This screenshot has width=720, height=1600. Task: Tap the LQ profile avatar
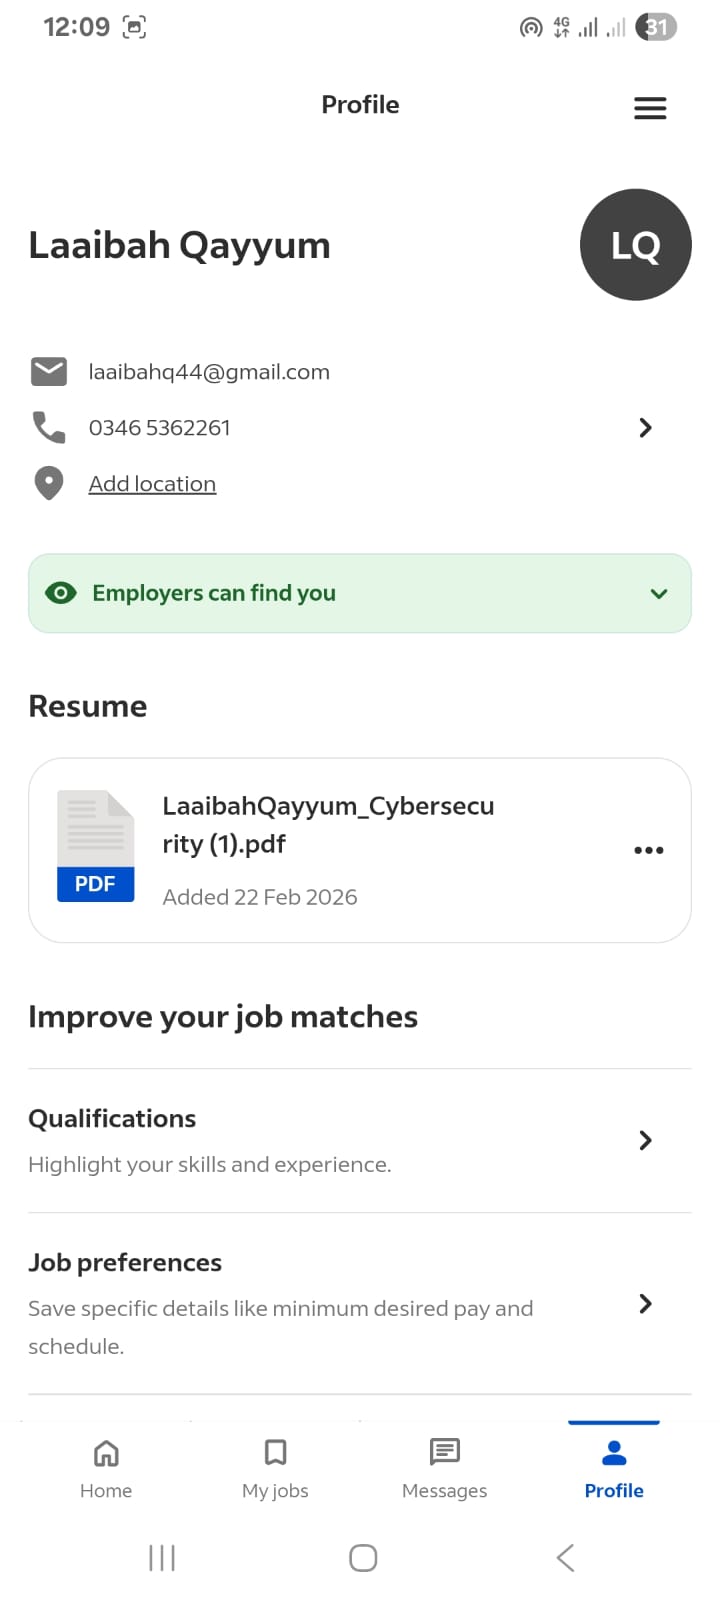[635, 245]
